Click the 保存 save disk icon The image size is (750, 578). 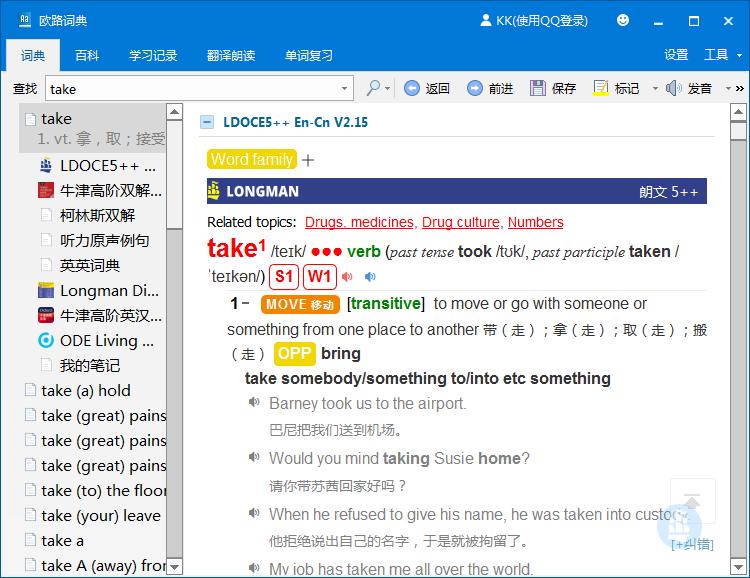[x=538, y=88]
